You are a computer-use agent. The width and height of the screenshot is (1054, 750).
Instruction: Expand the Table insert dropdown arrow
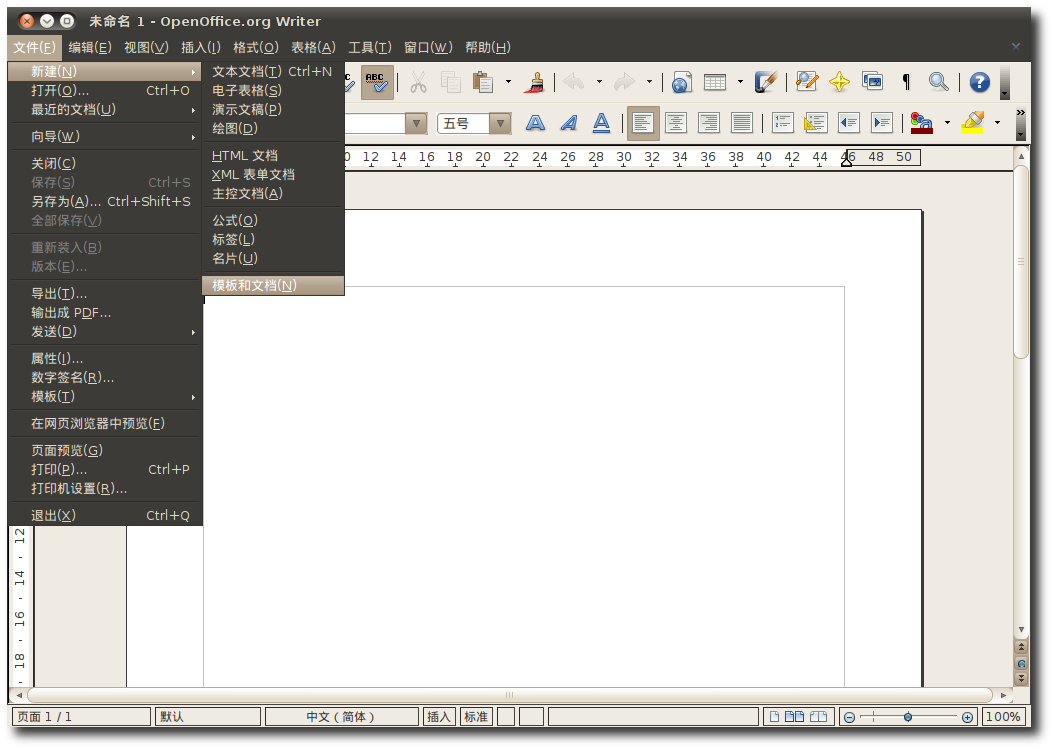tap(740, 82)
